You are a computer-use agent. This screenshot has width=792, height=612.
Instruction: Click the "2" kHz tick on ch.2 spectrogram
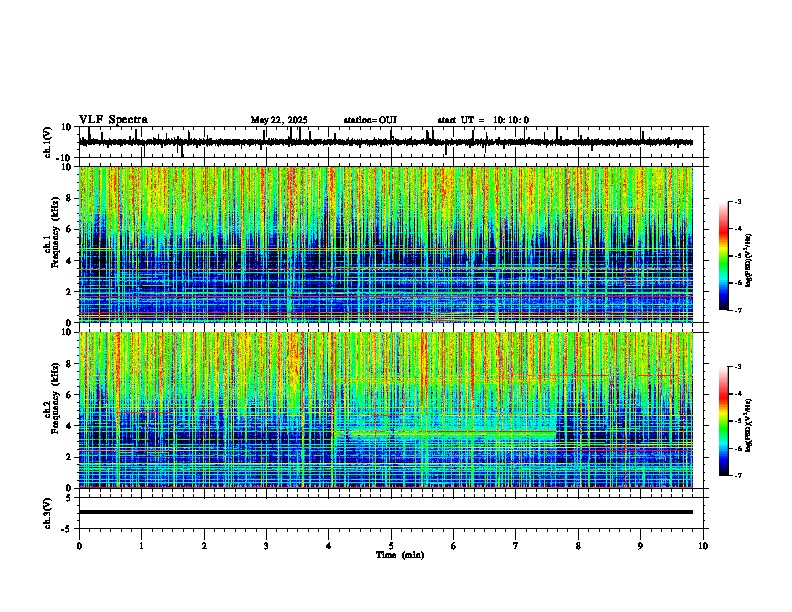(x=69, y=457)
